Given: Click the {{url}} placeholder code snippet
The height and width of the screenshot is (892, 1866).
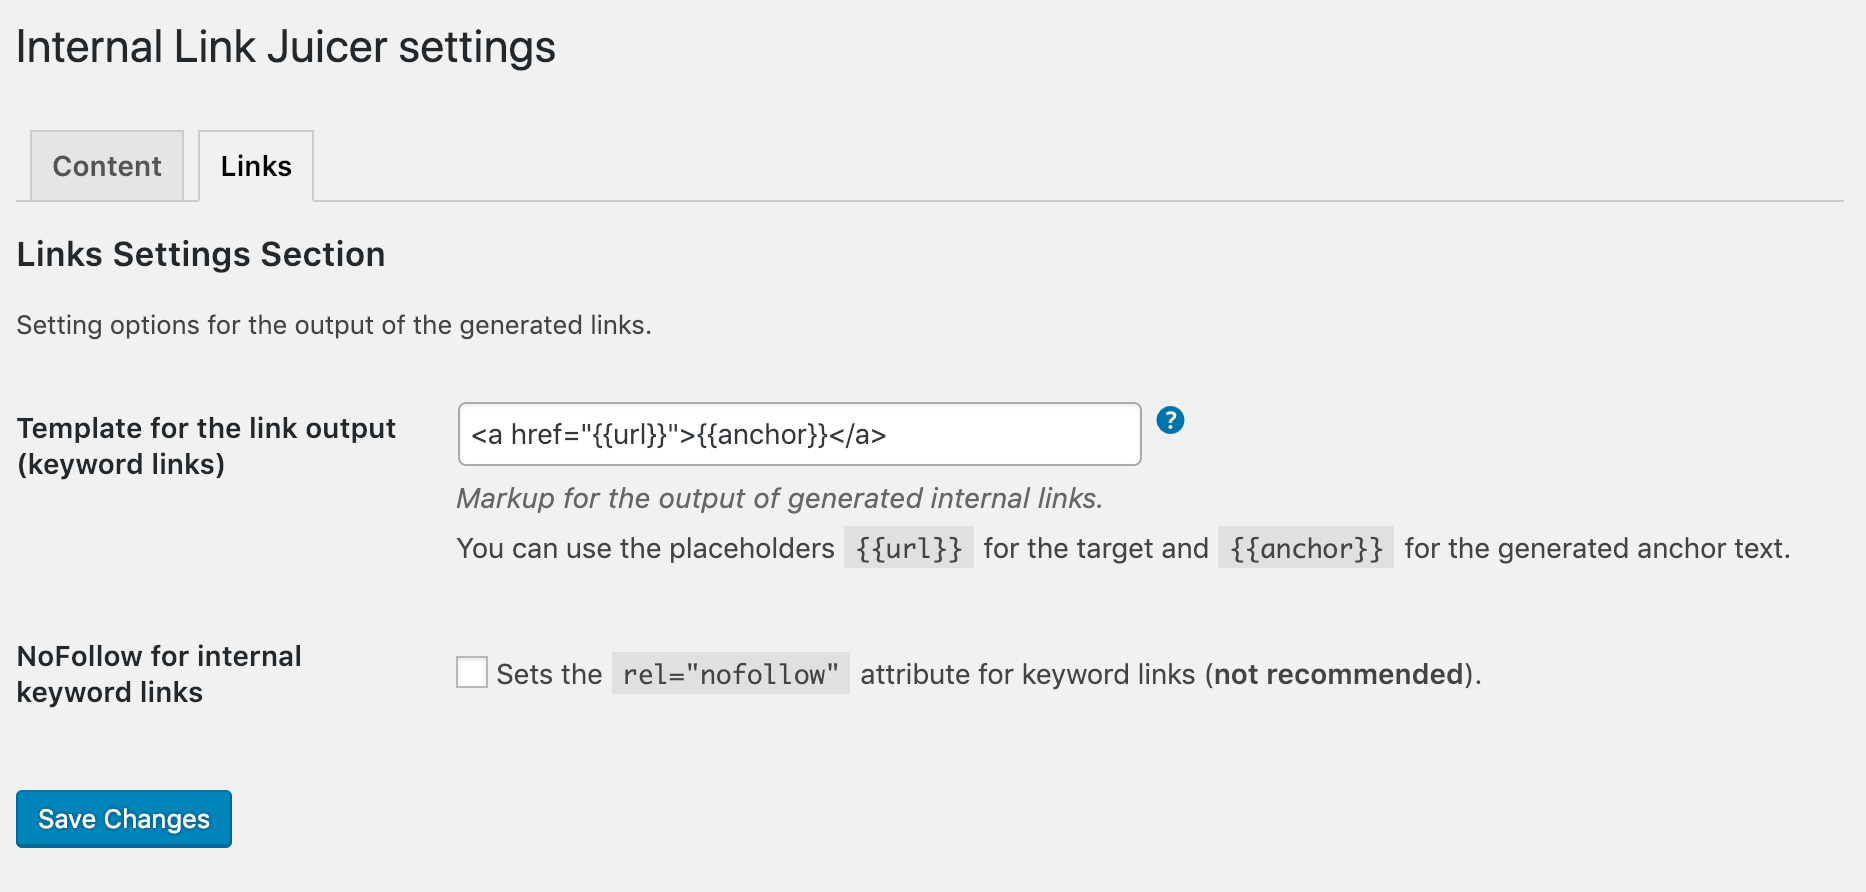Looking at the screenshot, I should click(908, 548).
